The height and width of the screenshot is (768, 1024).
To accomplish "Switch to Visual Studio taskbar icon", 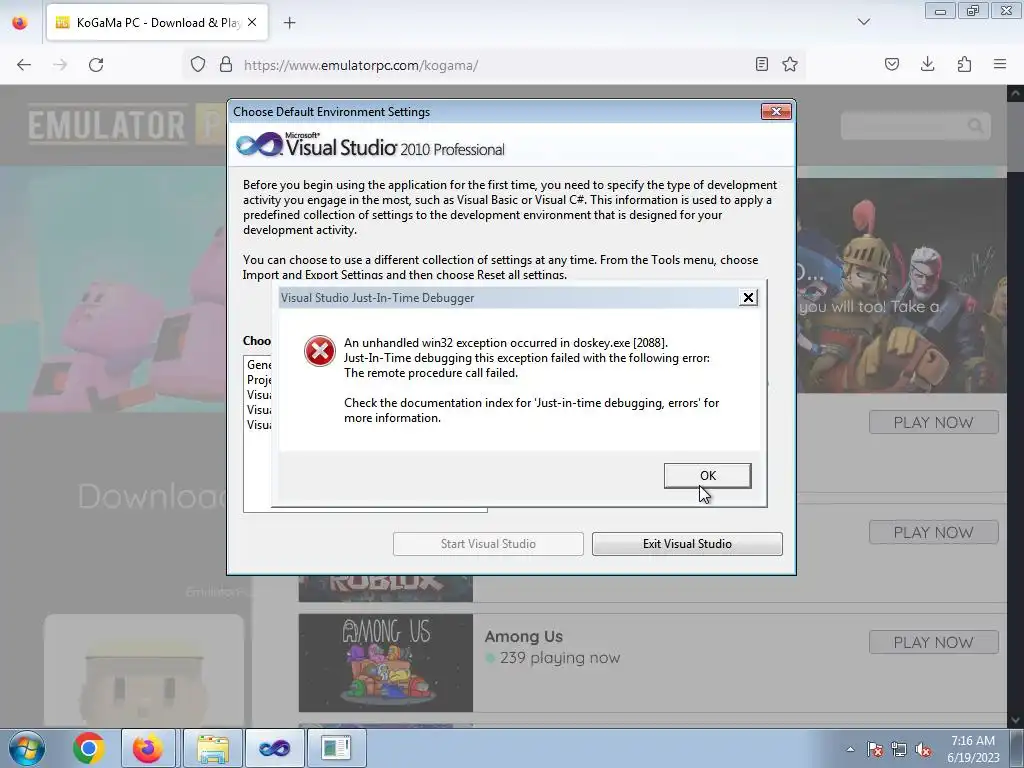I will (x=274, y=748).
